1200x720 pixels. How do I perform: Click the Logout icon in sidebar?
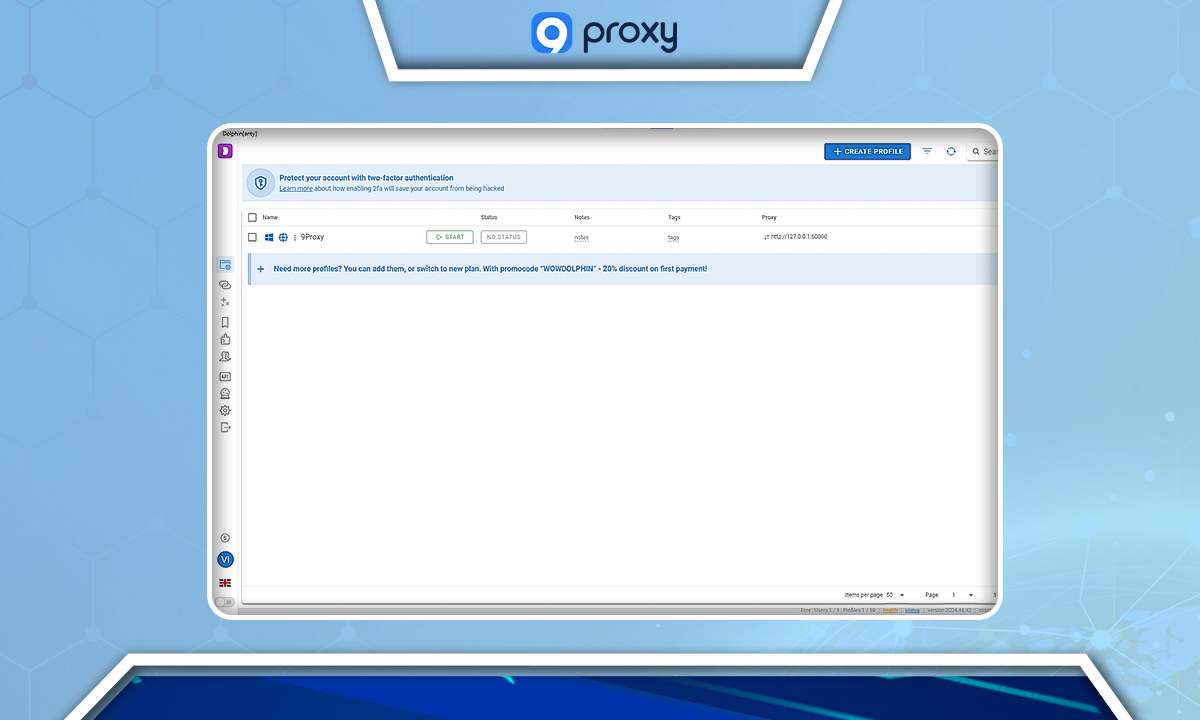pos(225,428)
